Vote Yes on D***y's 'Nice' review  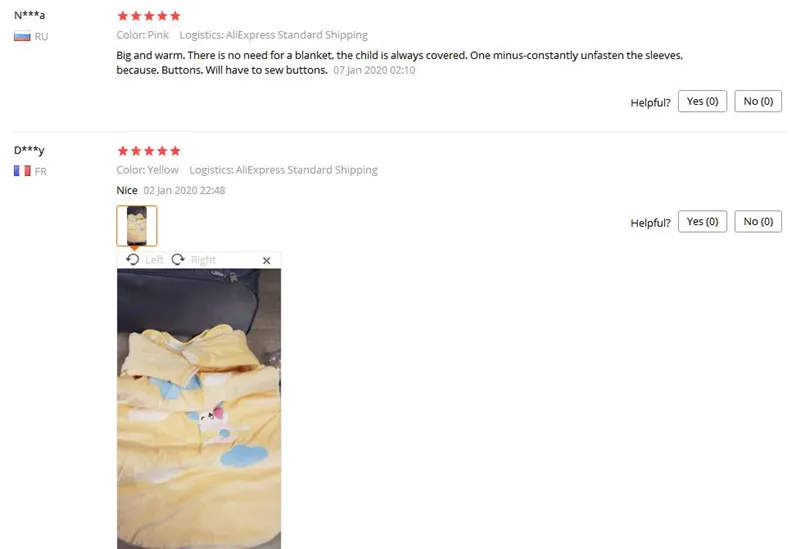coord(702,221)
